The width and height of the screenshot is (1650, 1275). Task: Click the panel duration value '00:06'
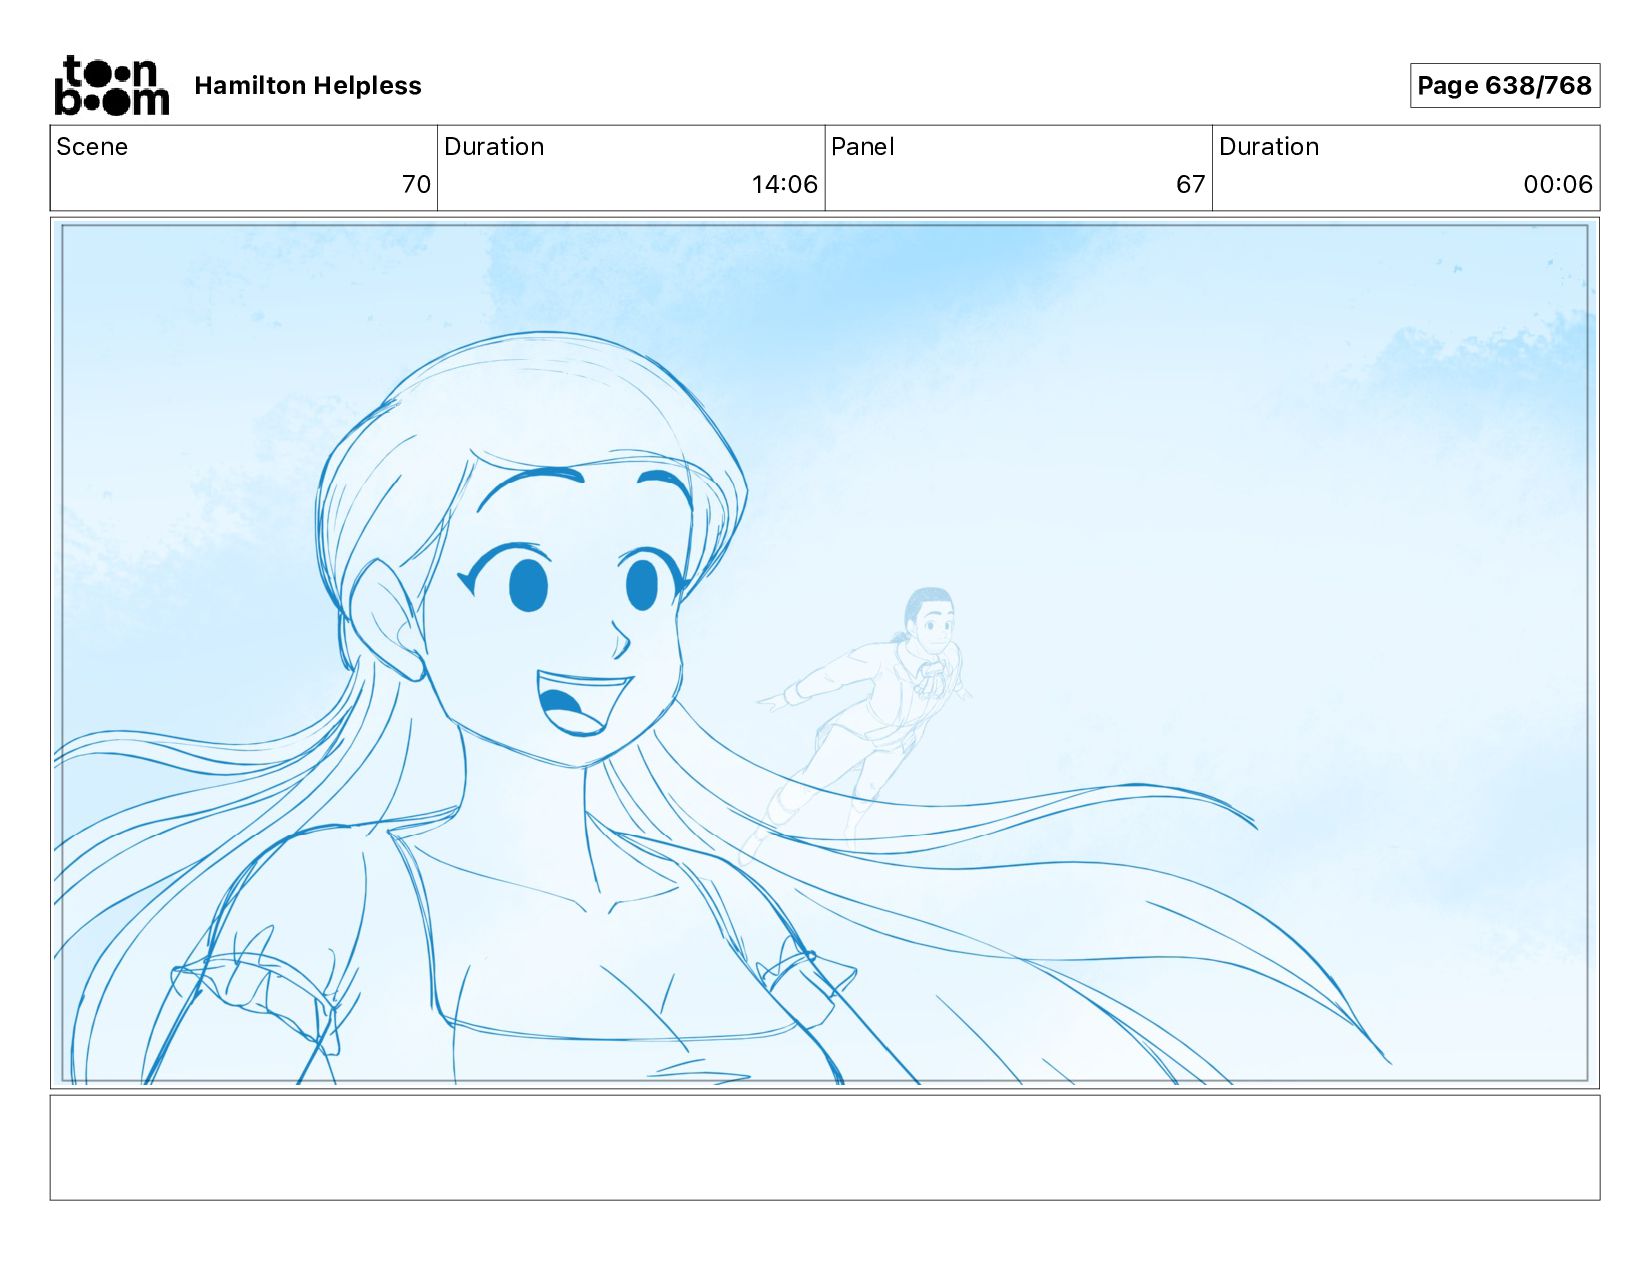(1557, 184)
